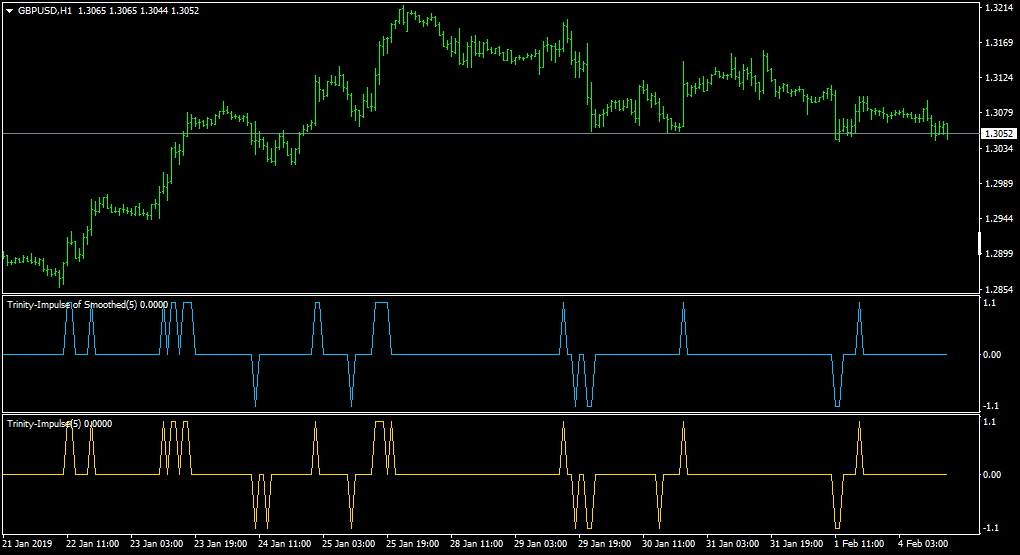The height and width of the screenshot is (555, 1020).
Task: Select the GBPUSD,H1 chart title text
Action: (45, 11)
